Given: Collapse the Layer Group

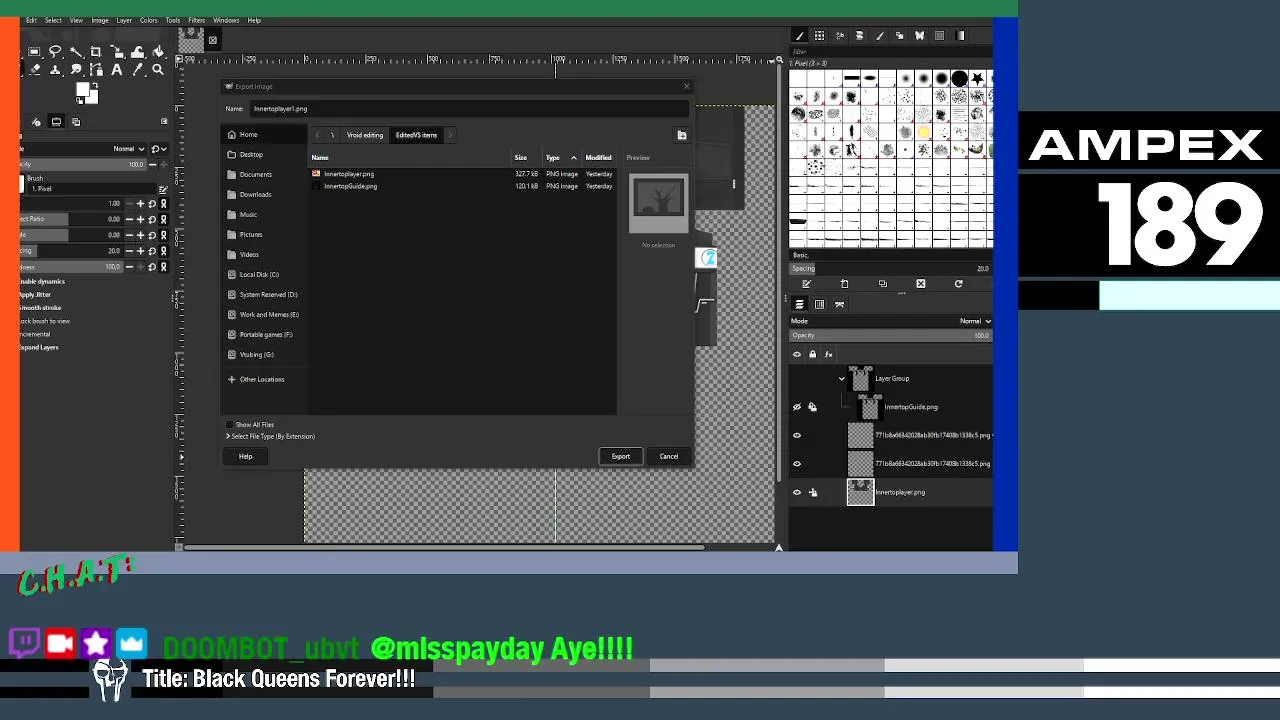Looking at the screenshot, I should (x=841, y=379).
